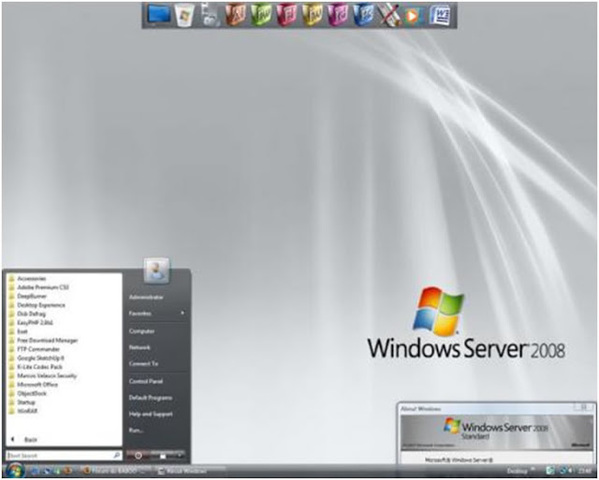The width and height of the screenshot is (599, 480).
Task: Launch Adobe InDesign from the dock
Action: click(337, 16)
